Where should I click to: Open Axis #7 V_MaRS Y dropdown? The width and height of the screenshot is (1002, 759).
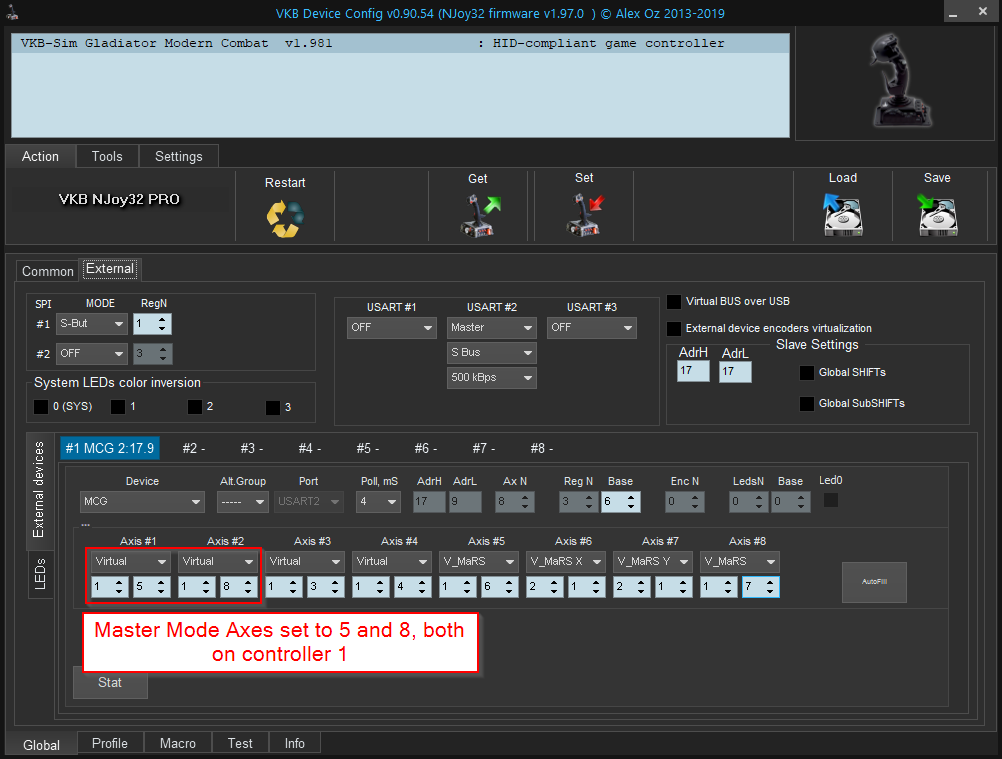pyautogui.click(x=652, y=562)
